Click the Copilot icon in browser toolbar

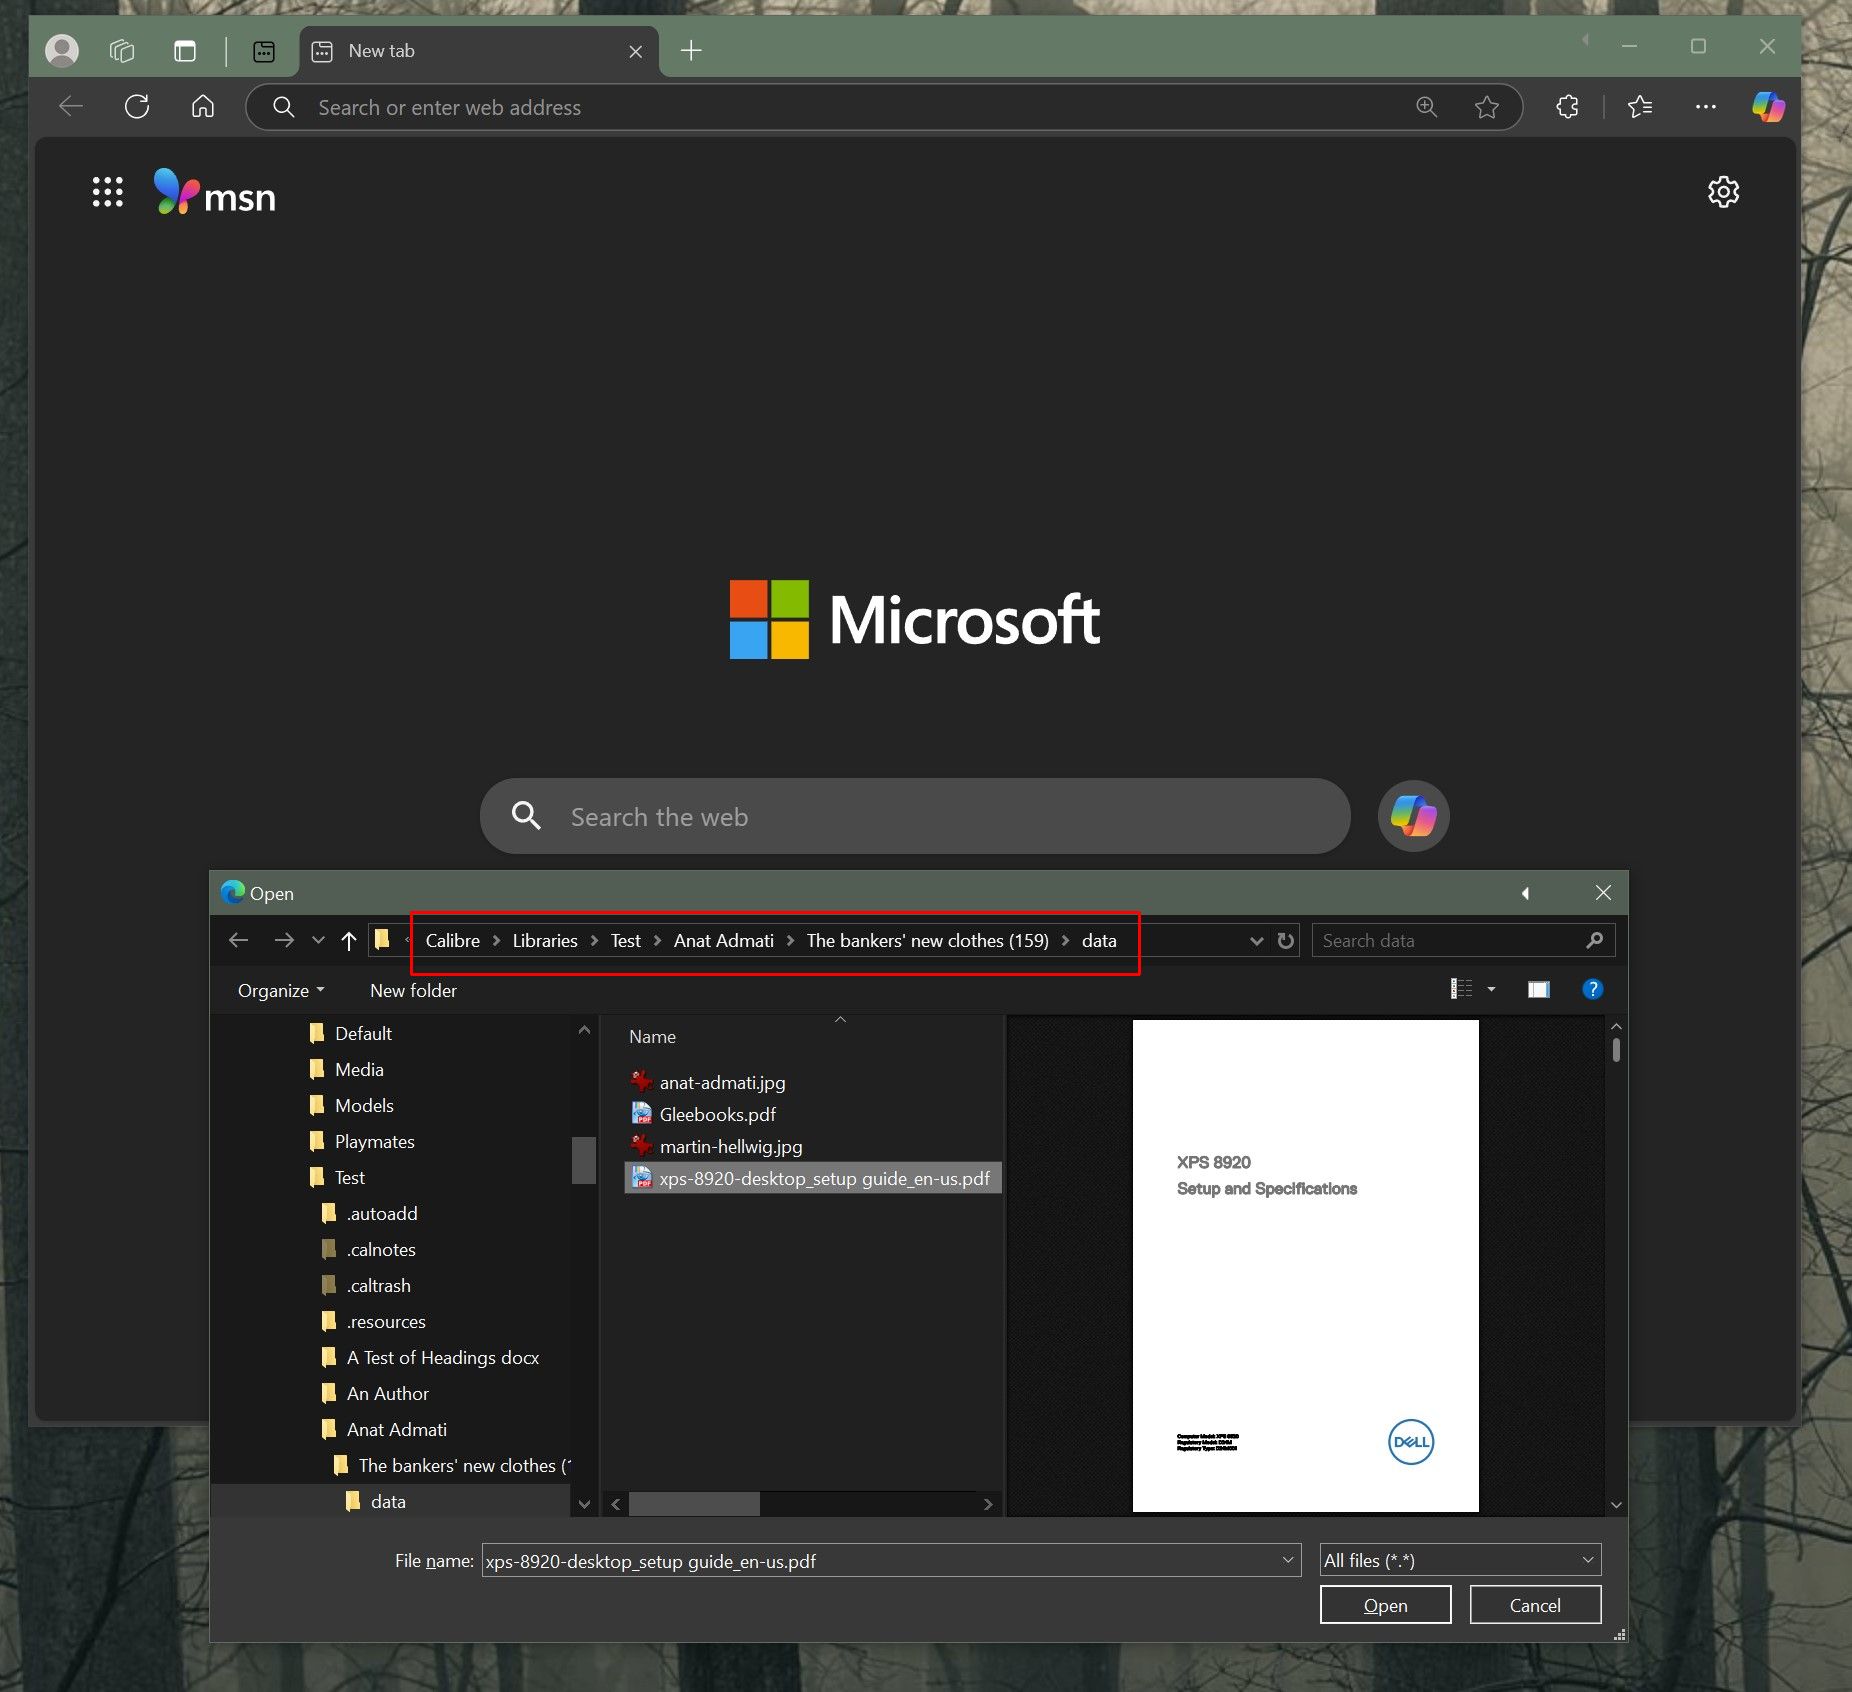click(x=1767, y=107)
